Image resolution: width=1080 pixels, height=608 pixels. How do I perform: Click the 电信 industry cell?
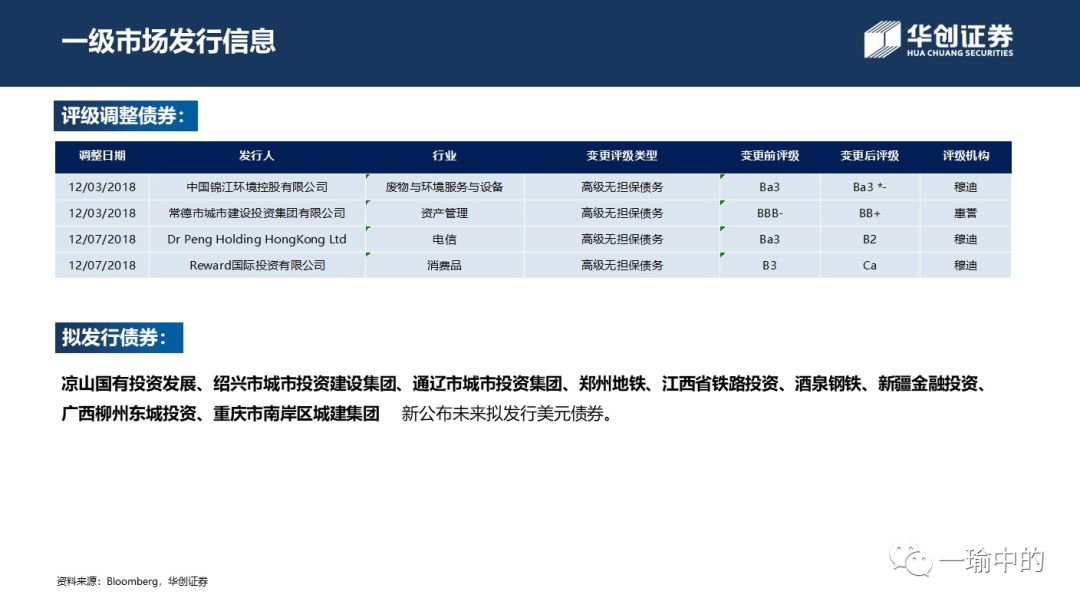[x=444, y=239]
